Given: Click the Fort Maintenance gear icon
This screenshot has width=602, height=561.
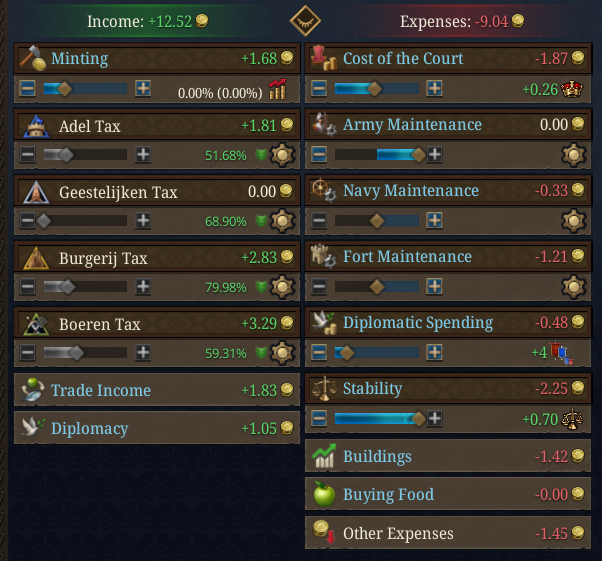Looking at the screenshot, I should pyautogui.click(x=573, y=287).
